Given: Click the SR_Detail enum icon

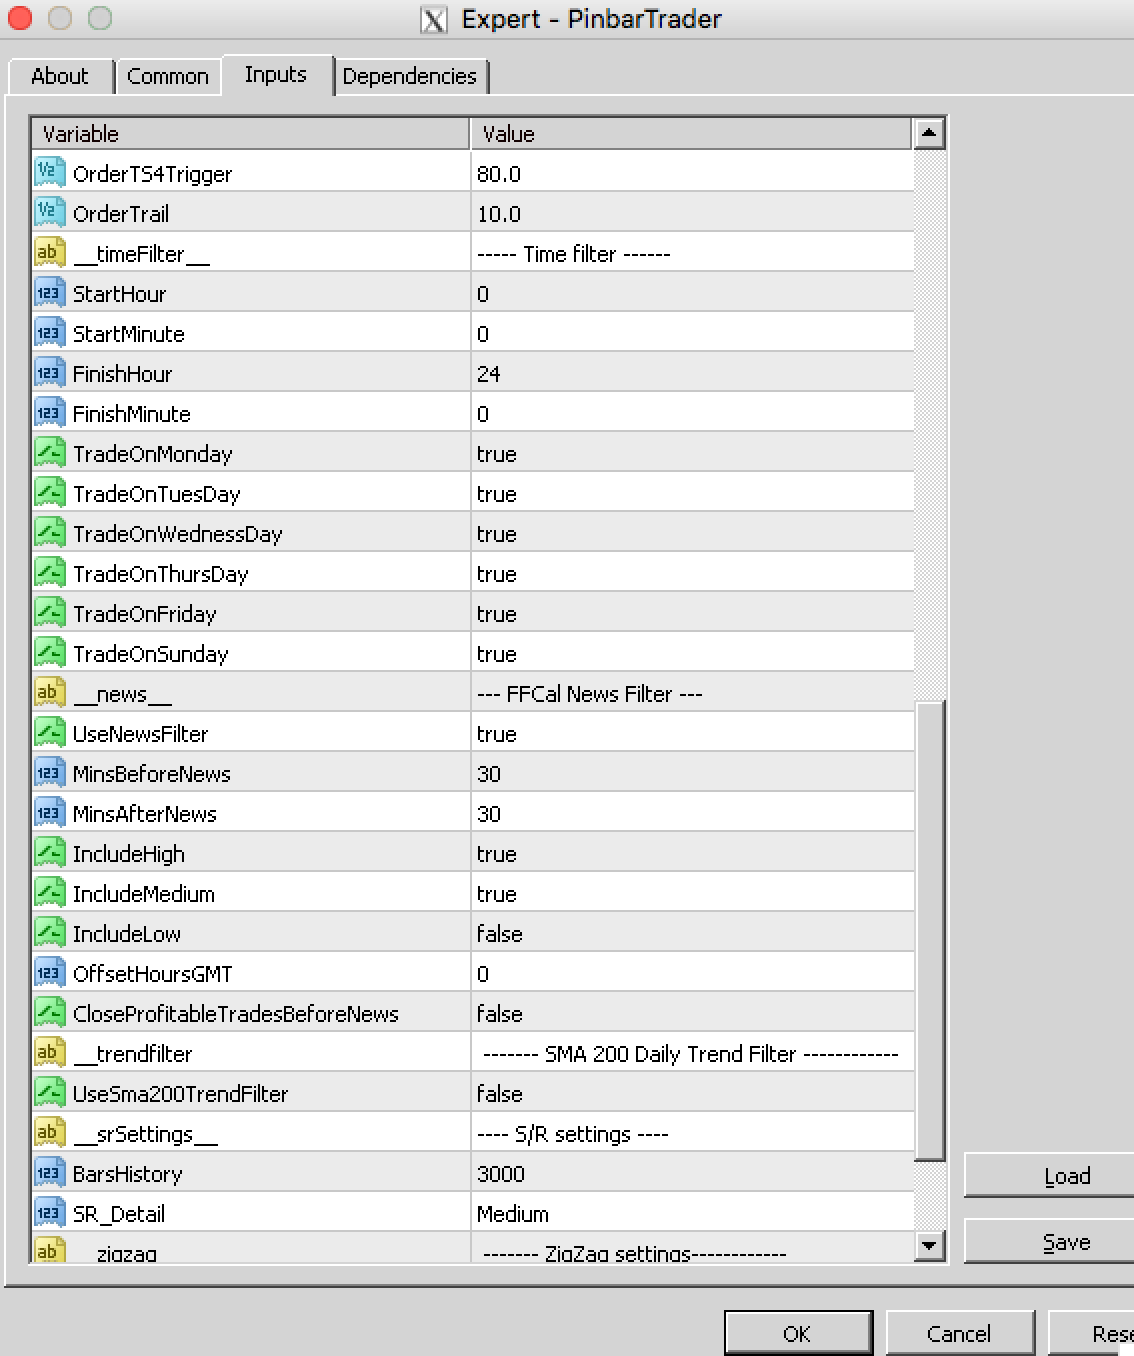Looking at the screenshot, I should [49, 1212].
